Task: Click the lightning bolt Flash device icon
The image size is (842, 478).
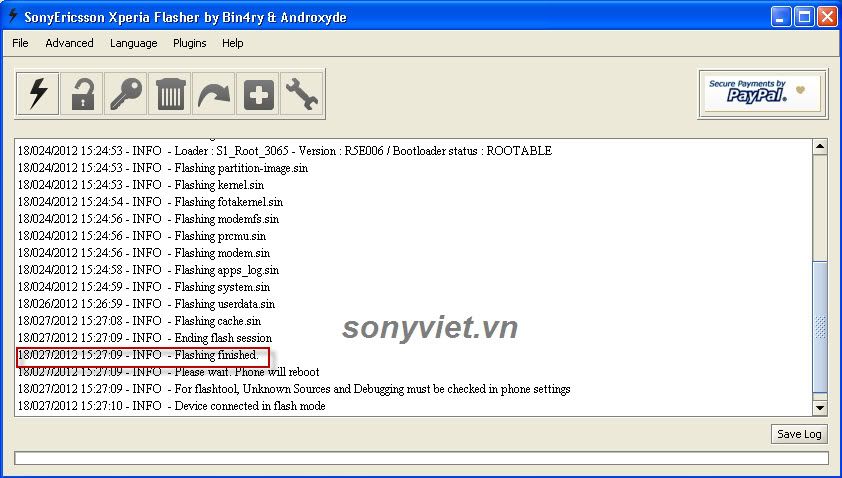Action: tap(38, 94)
